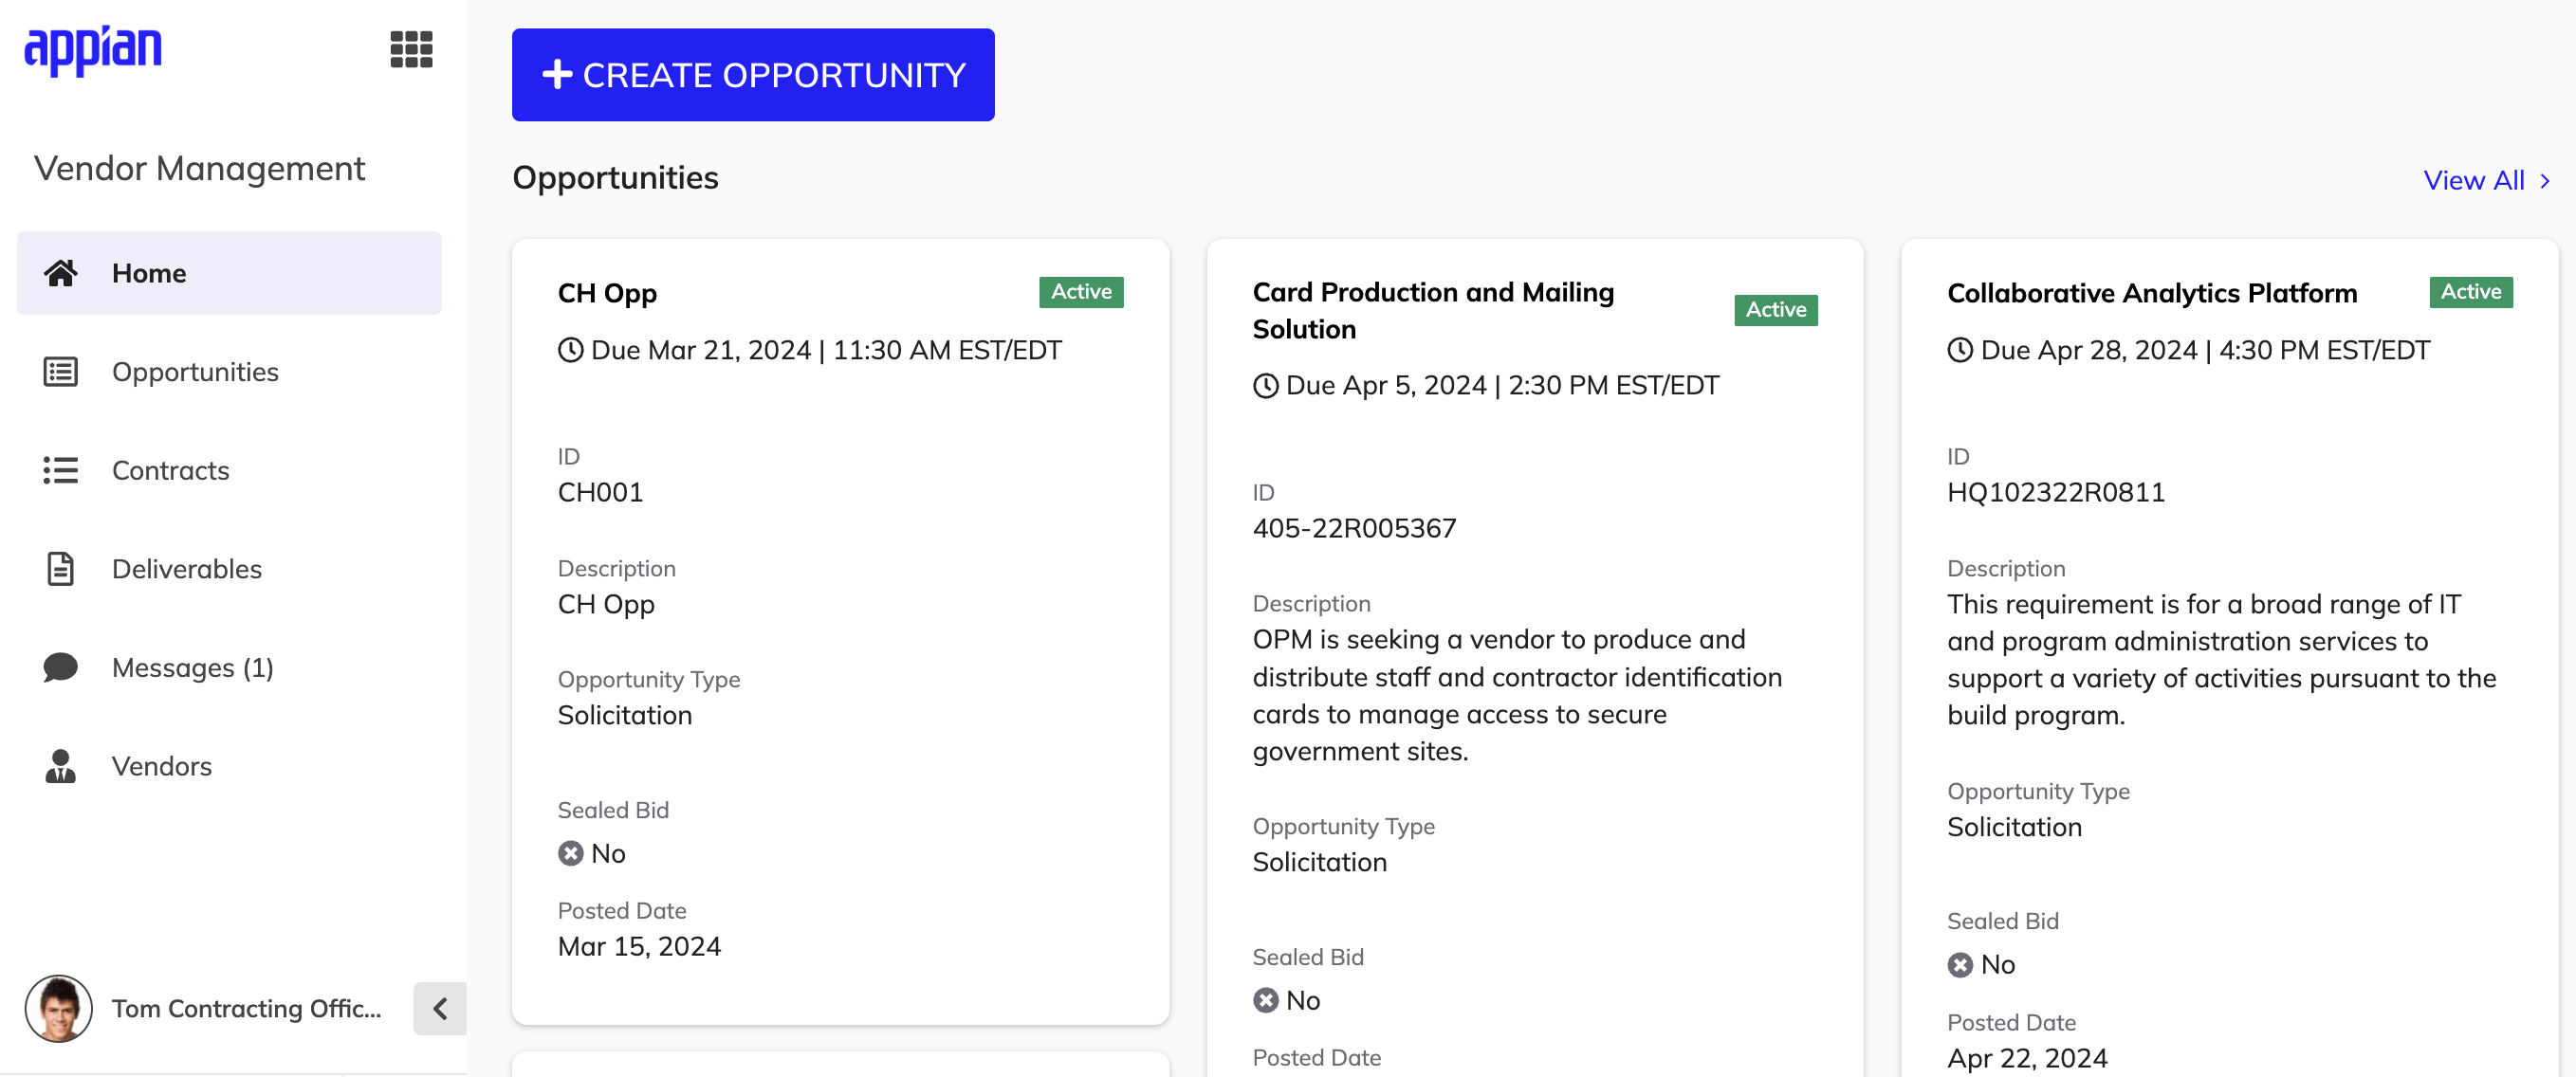Click Posted Date Mar 15, 2024
The height and width of the screenshot is (1077, 2576).
point(639,946)
